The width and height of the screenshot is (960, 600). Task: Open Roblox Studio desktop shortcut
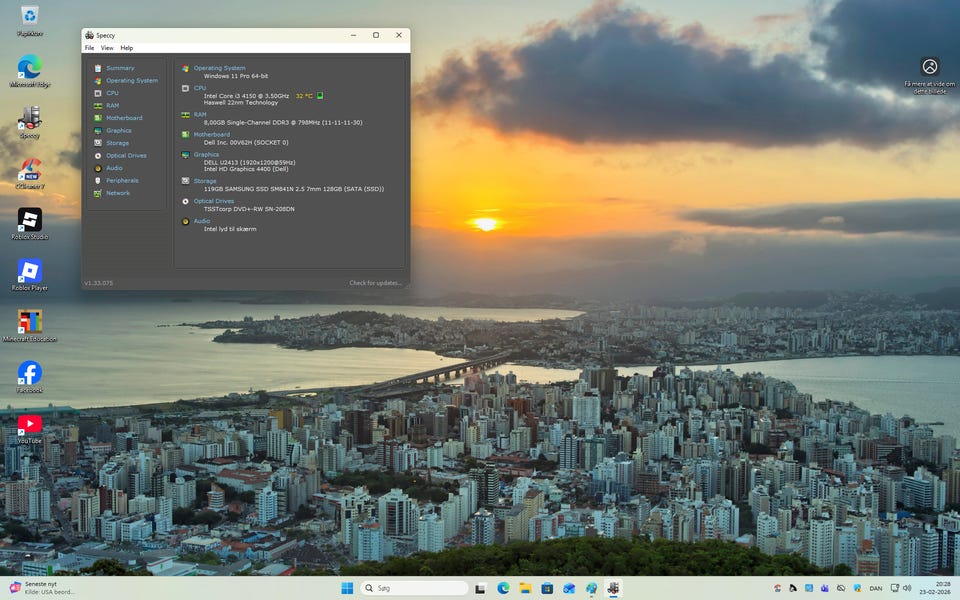click(30, 220)
